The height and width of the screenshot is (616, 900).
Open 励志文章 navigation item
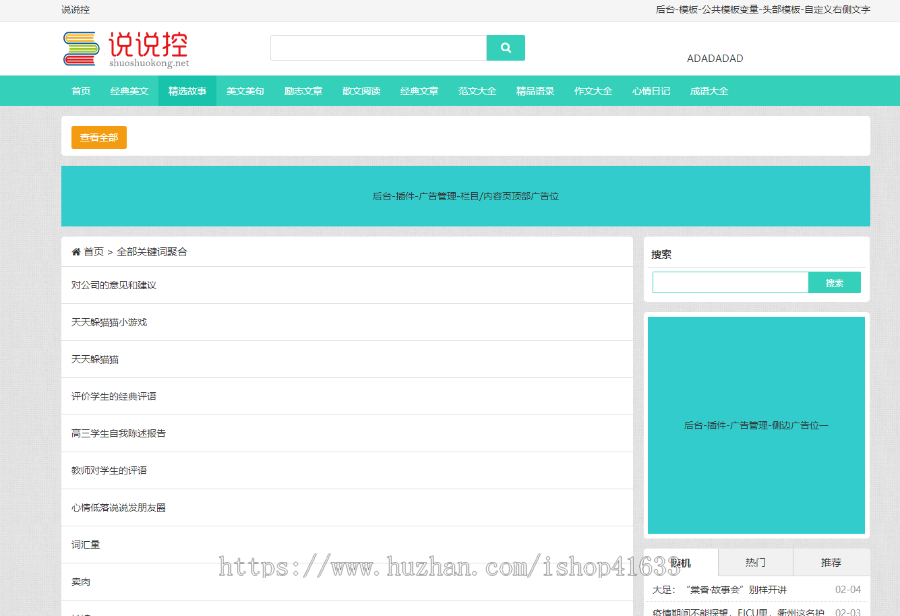point(303,91)
